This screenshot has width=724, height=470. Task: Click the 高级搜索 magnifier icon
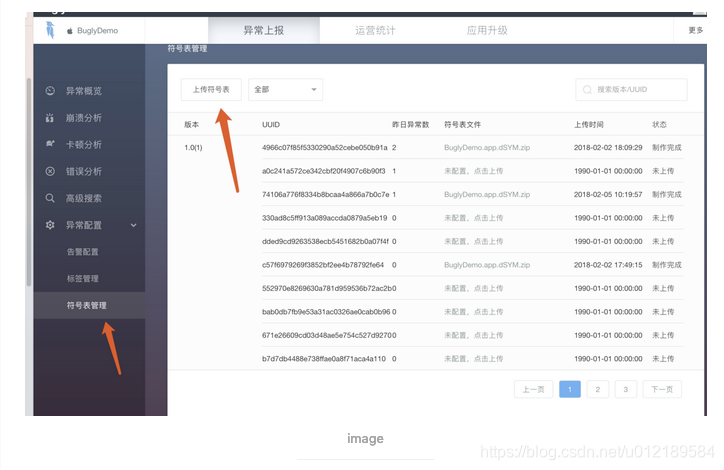(50, 198)
